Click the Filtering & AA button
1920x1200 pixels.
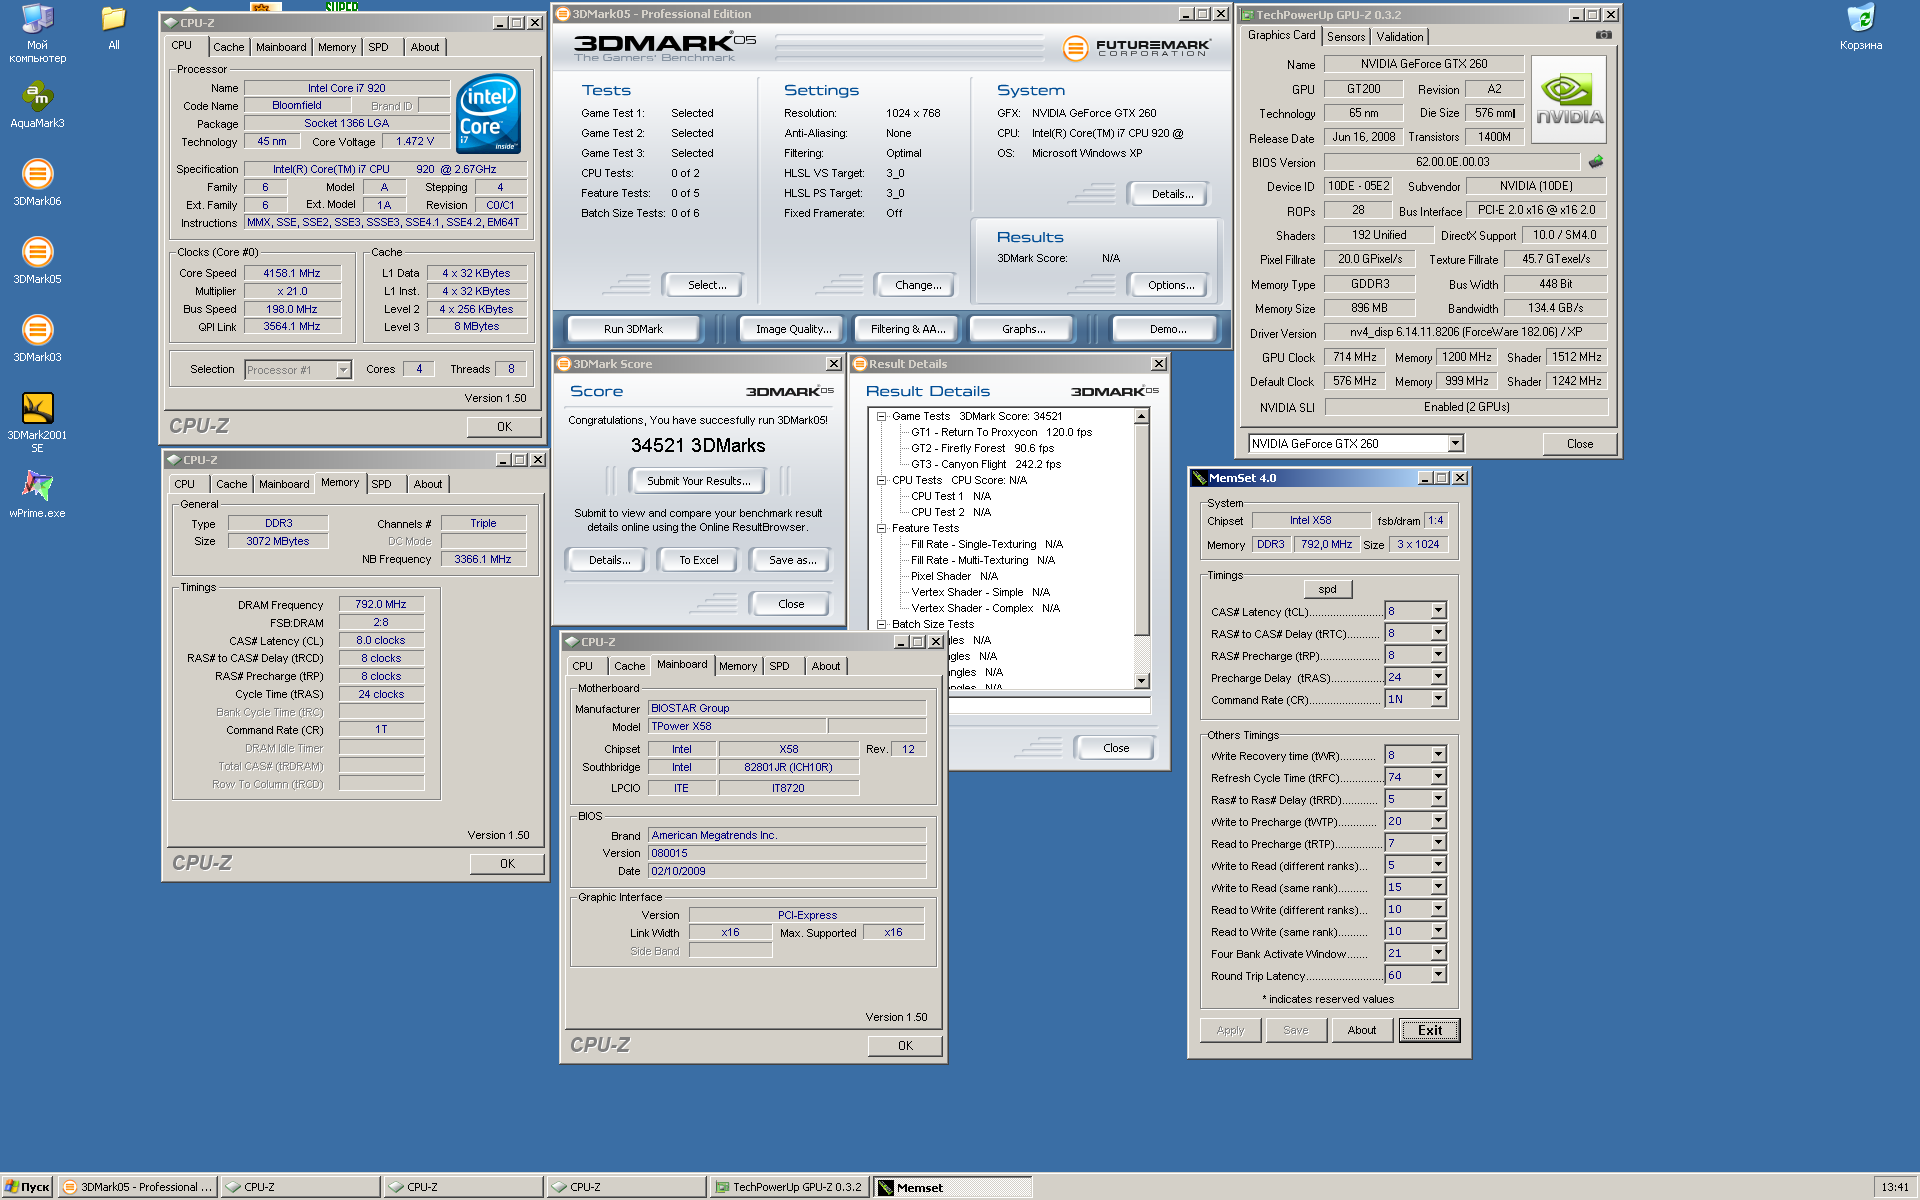pos(907,329)
